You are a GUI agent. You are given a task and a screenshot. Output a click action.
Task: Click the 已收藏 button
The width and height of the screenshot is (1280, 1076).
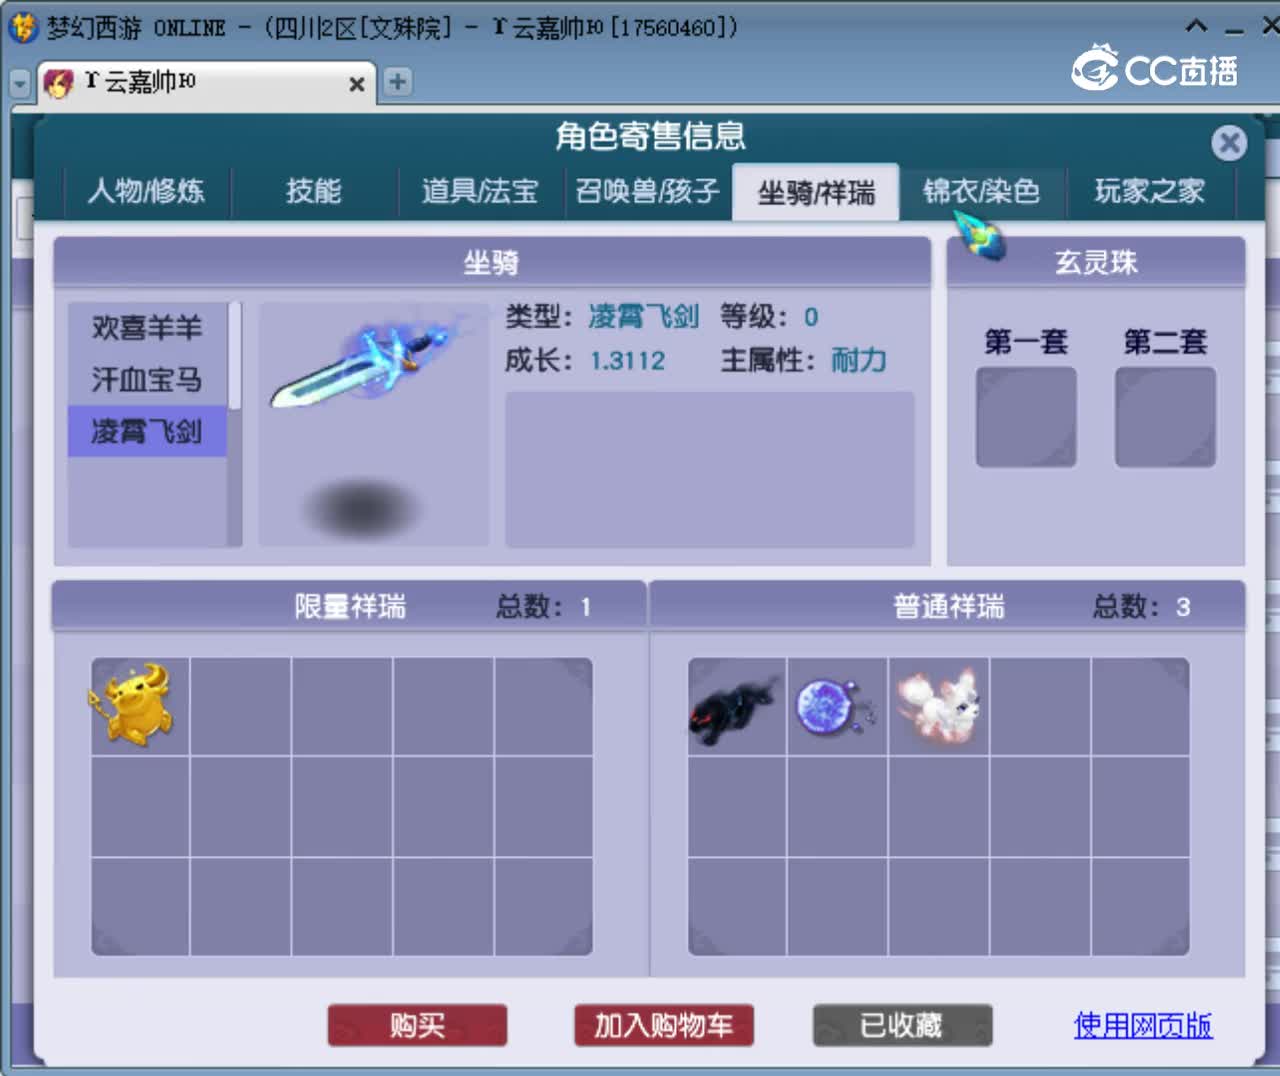pos(902,1025)
